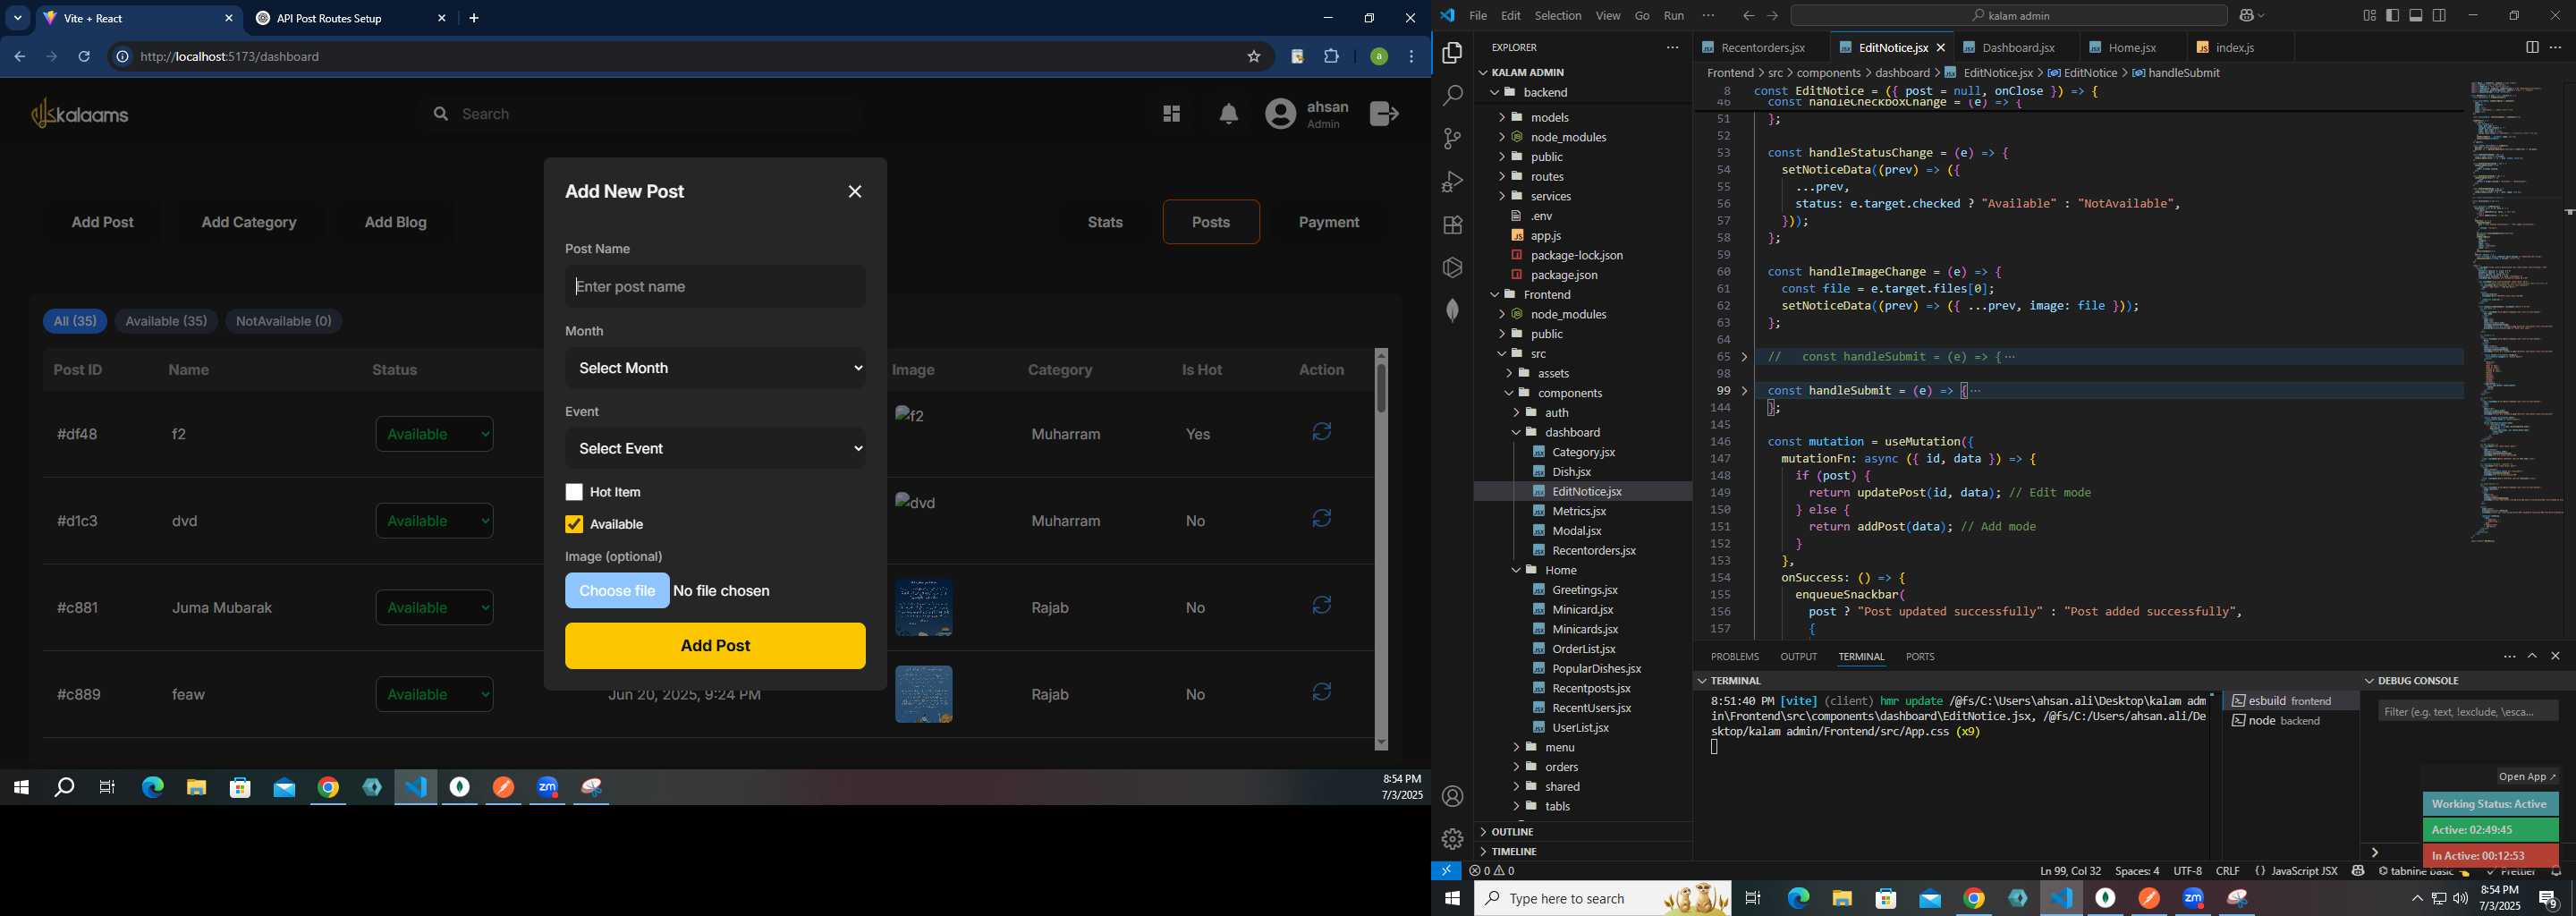The width and height of the screenshot is (2576, 916).
Task: Close the Add New Post modal
Action: (855, 192)
